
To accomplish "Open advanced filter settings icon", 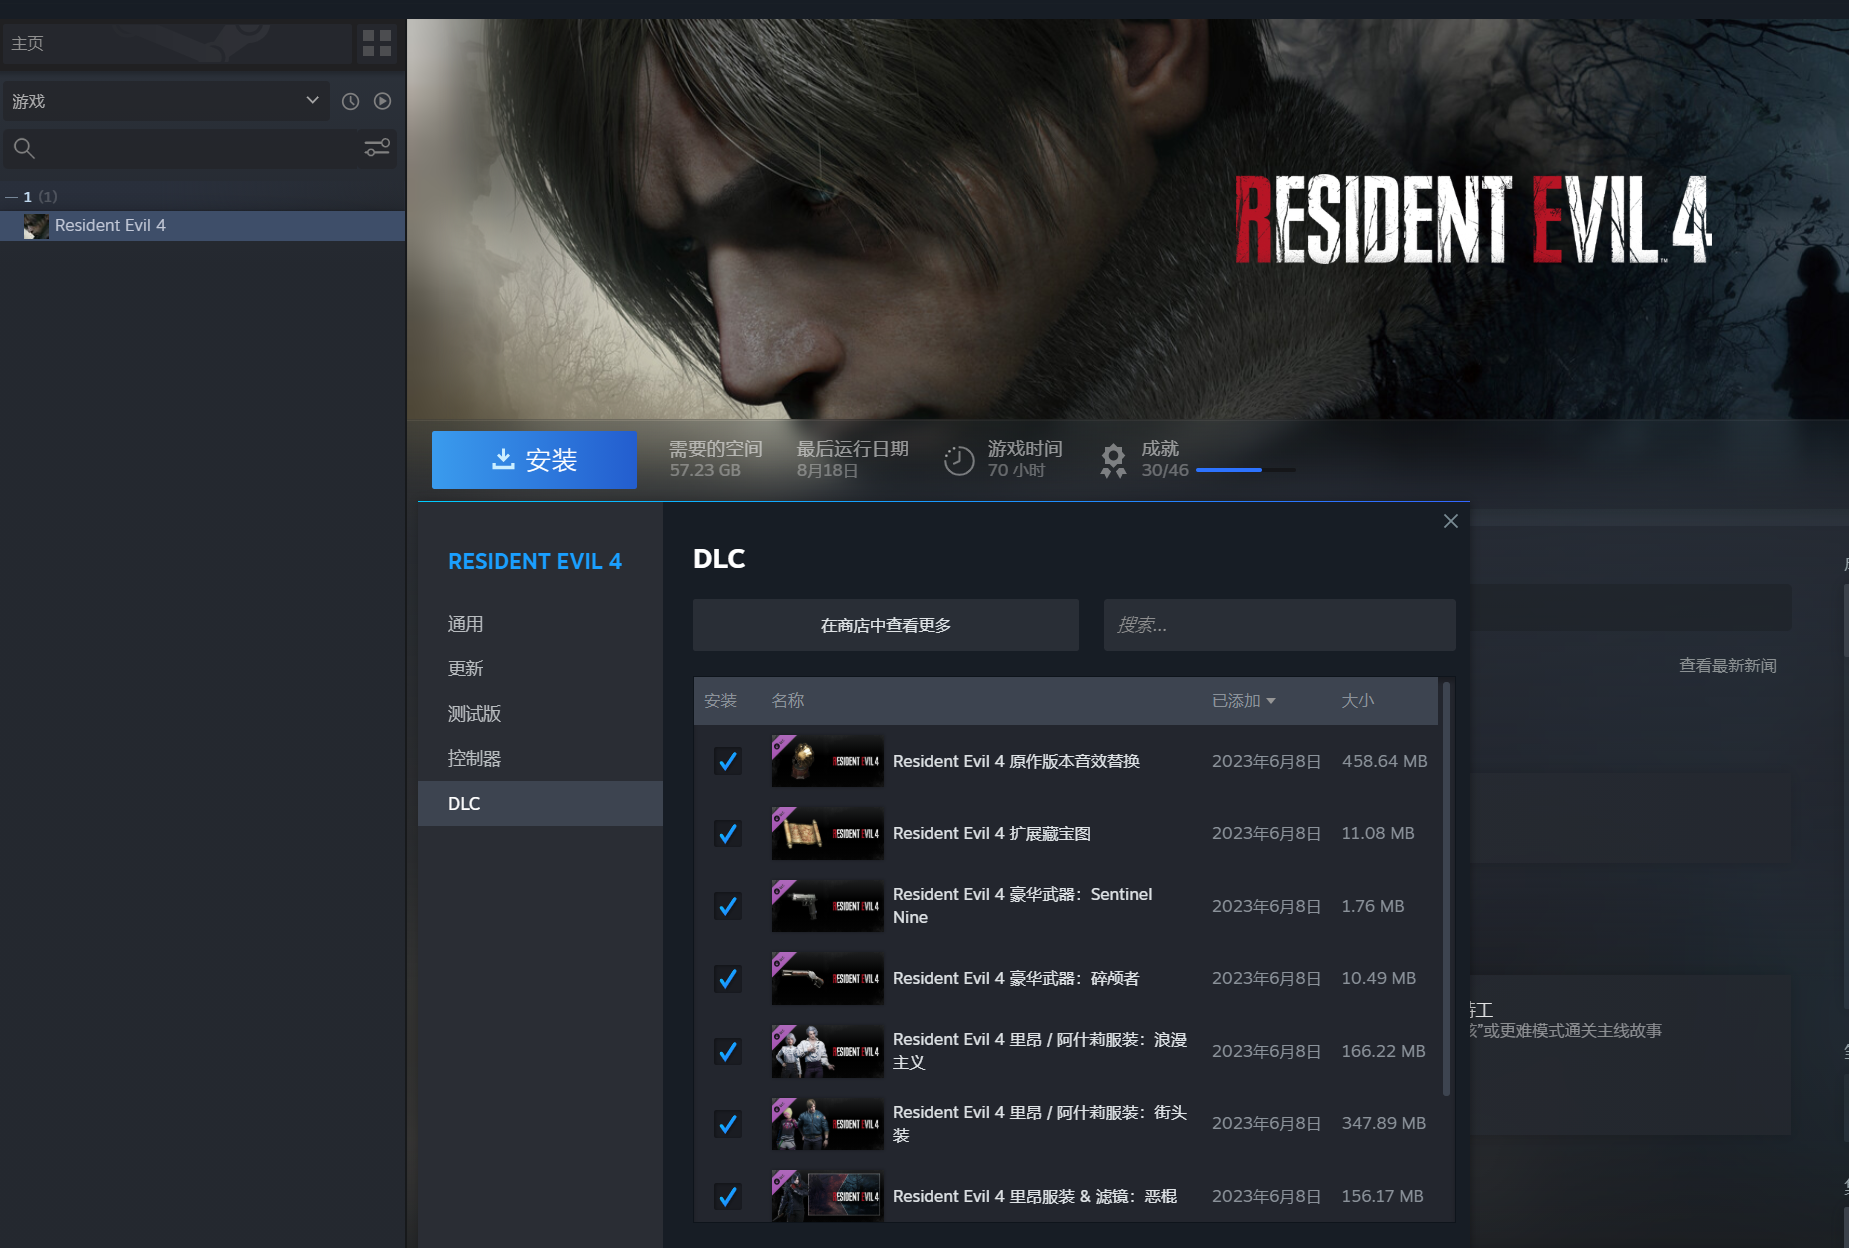I will click(x=377, y=148).
